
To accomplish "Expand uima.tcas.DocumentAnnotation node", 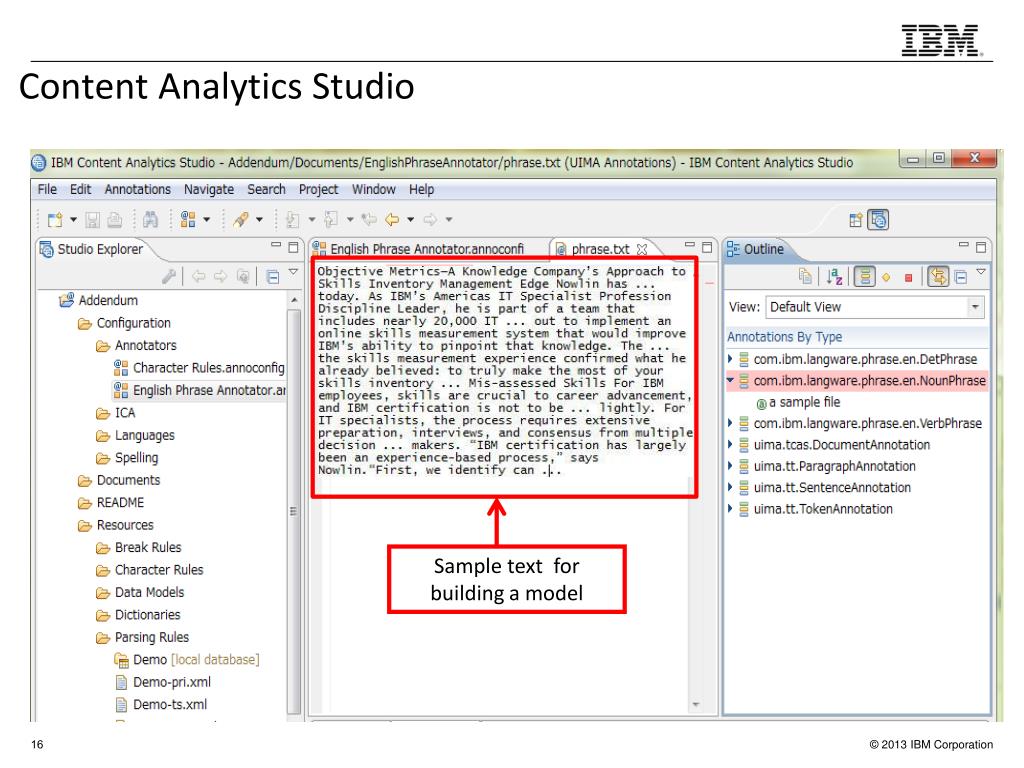I will tap(730, 445).
